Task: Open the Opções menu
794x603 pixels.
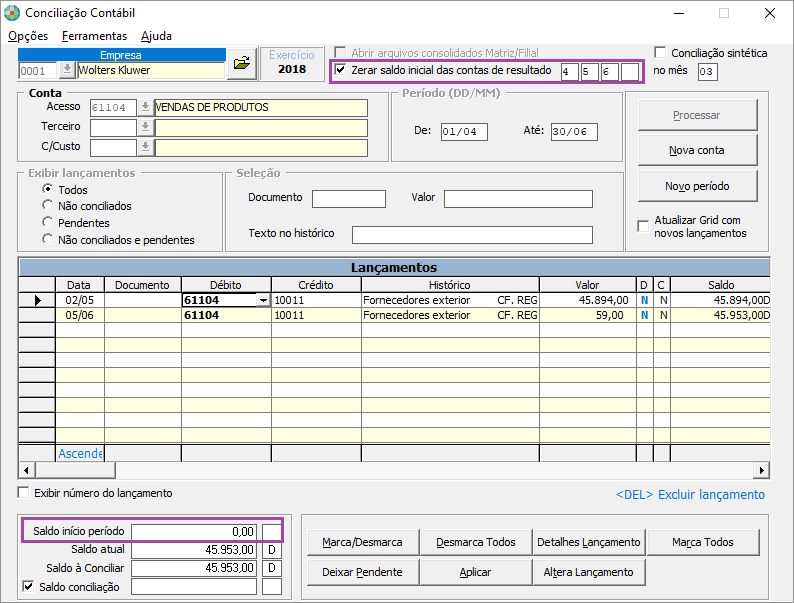Action: [x=28, y=36]
